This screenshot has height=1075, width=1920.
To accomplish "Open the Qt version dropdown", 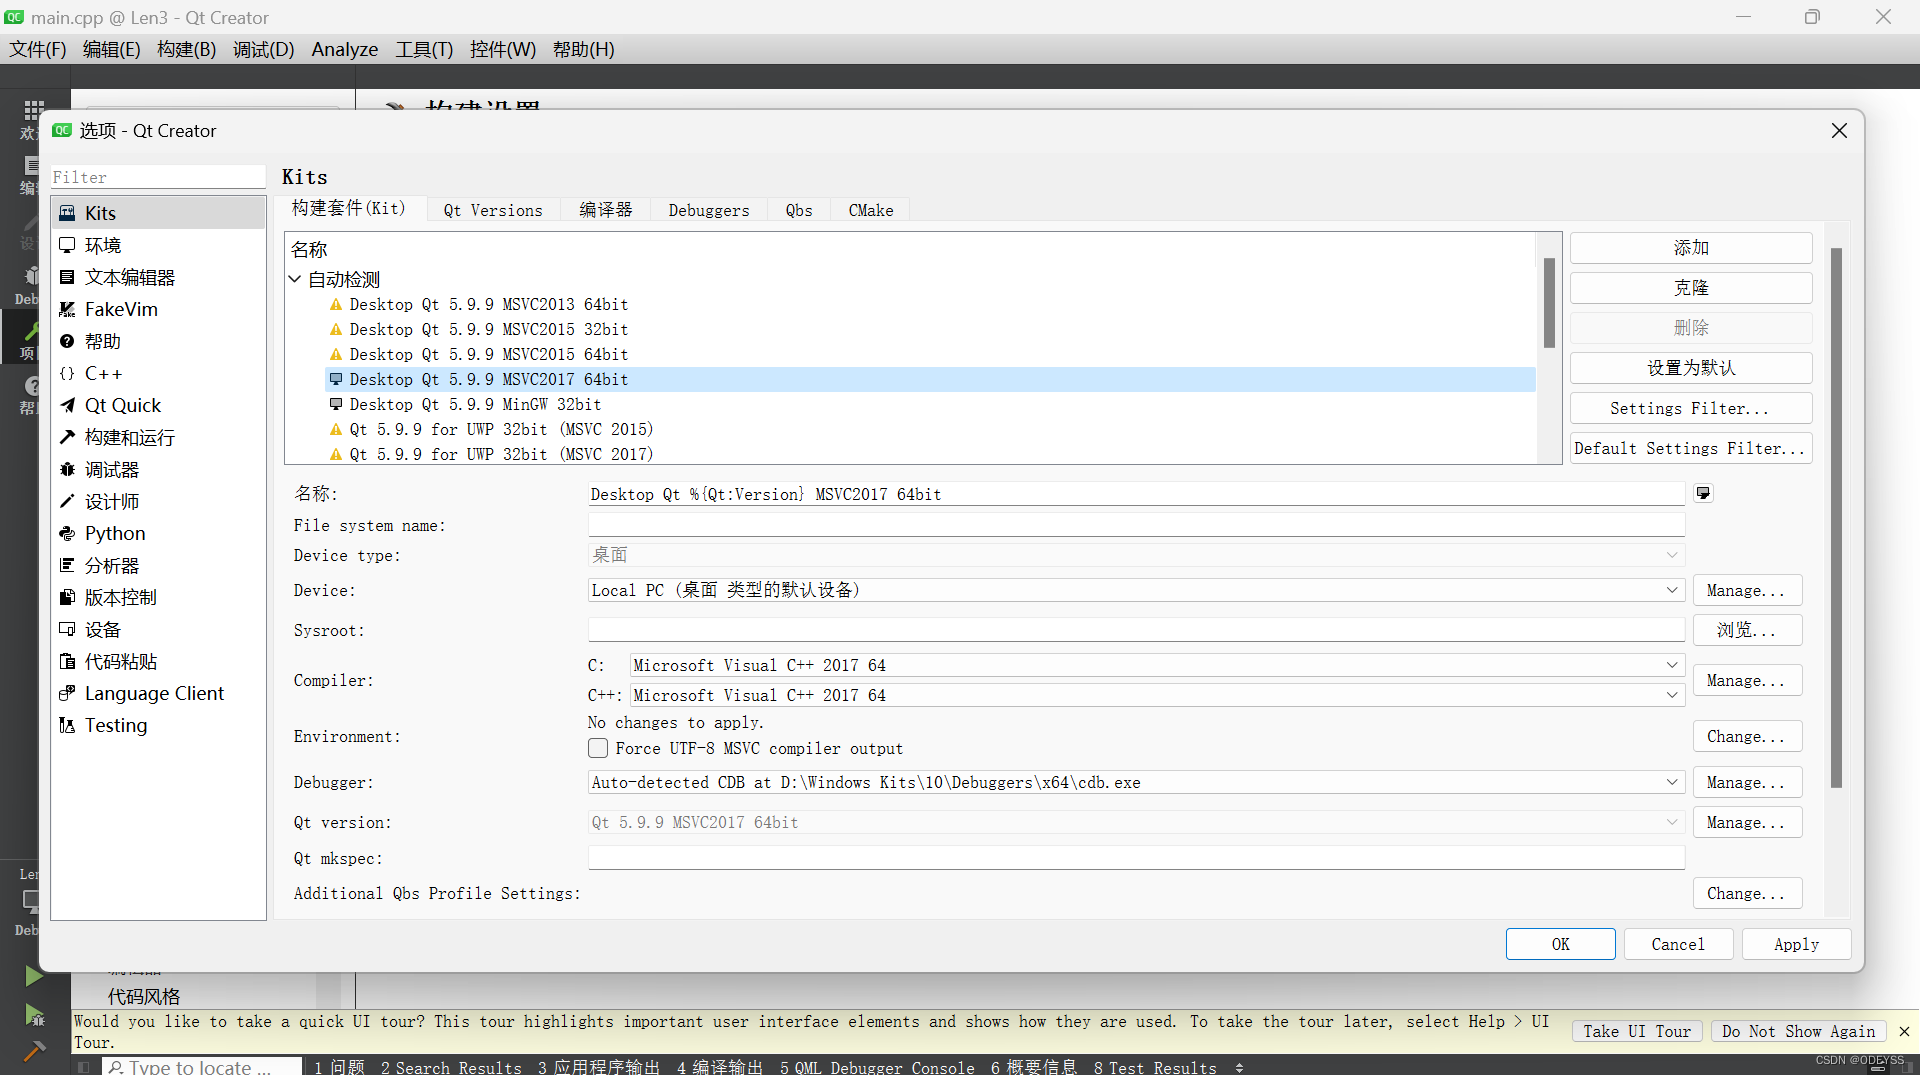I will tap(1136, 822).
